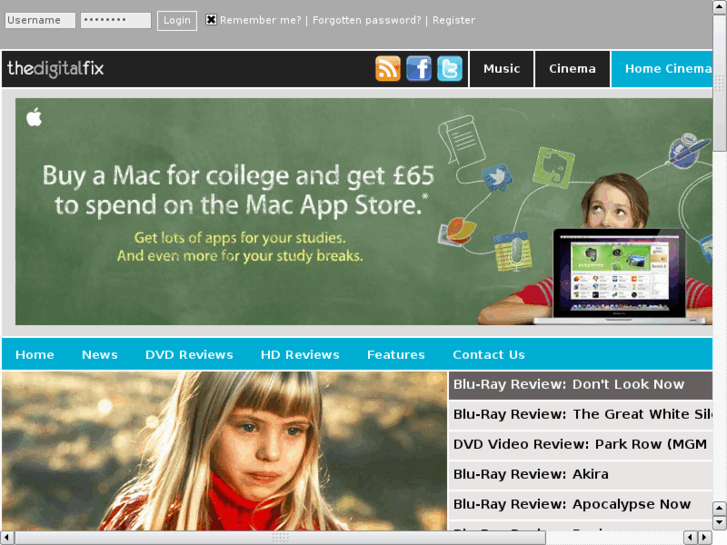Screen dimensions: 727x545
Task: Open the Forgotten password link
Action: (x=366, y=20)
